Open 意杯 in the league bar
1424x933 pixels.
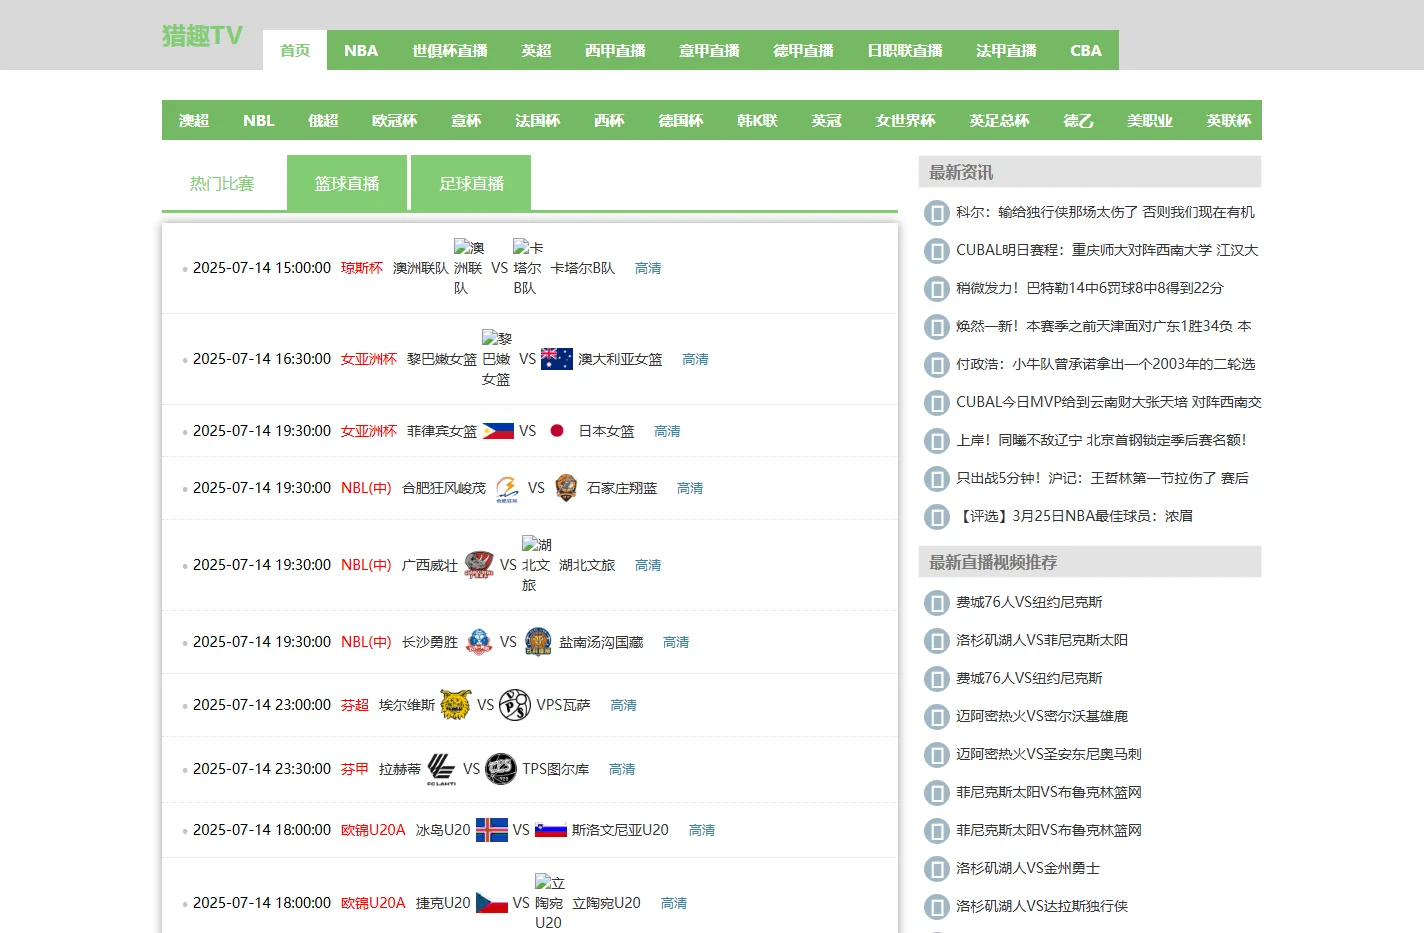pyautogui.click(x=466, y=120)
